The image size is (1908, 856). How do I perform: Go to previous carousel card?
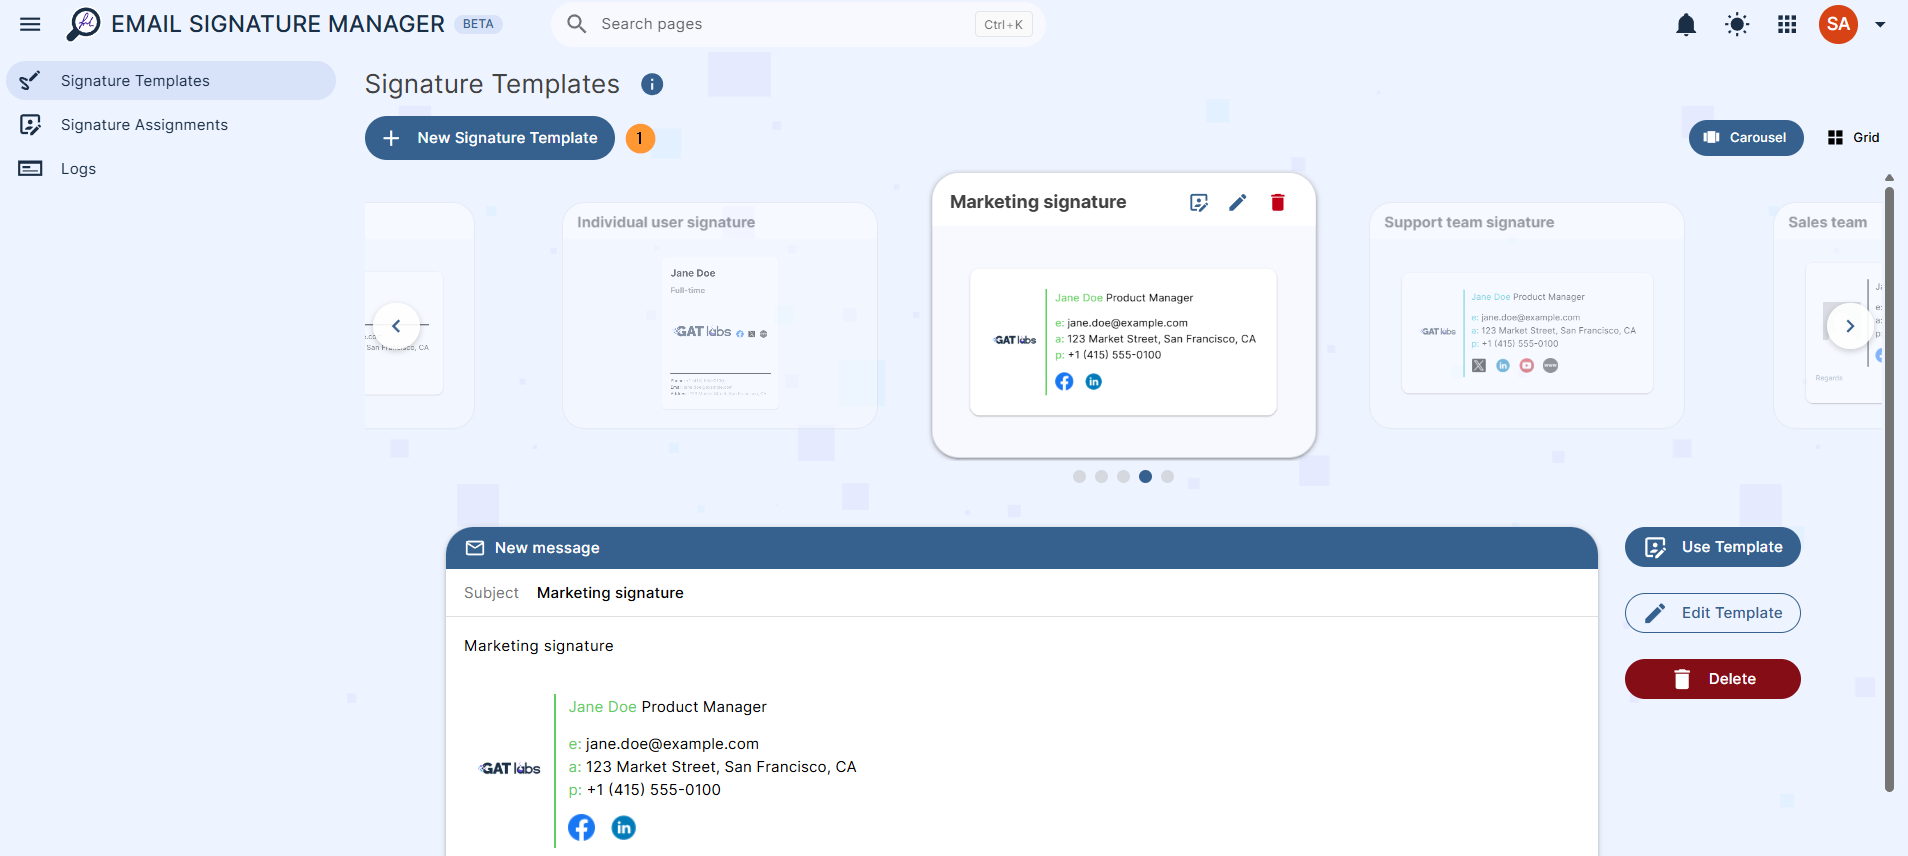coord(396,326)
